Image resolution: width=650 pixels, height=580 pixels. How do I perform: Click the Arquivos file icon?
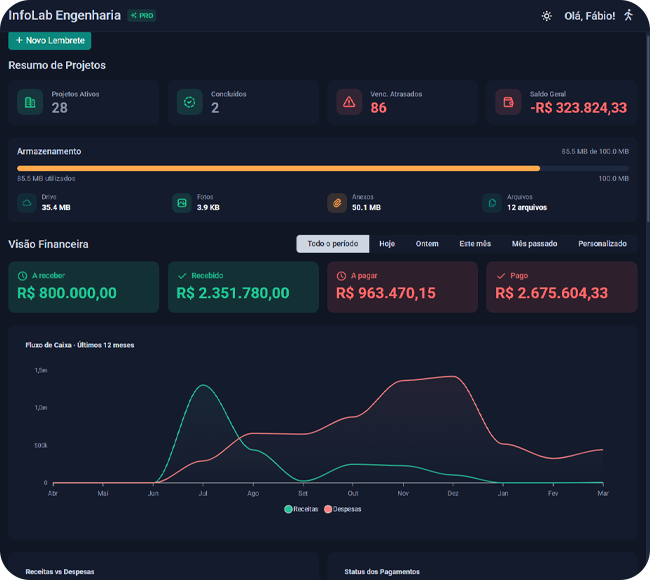pos(492,203)
